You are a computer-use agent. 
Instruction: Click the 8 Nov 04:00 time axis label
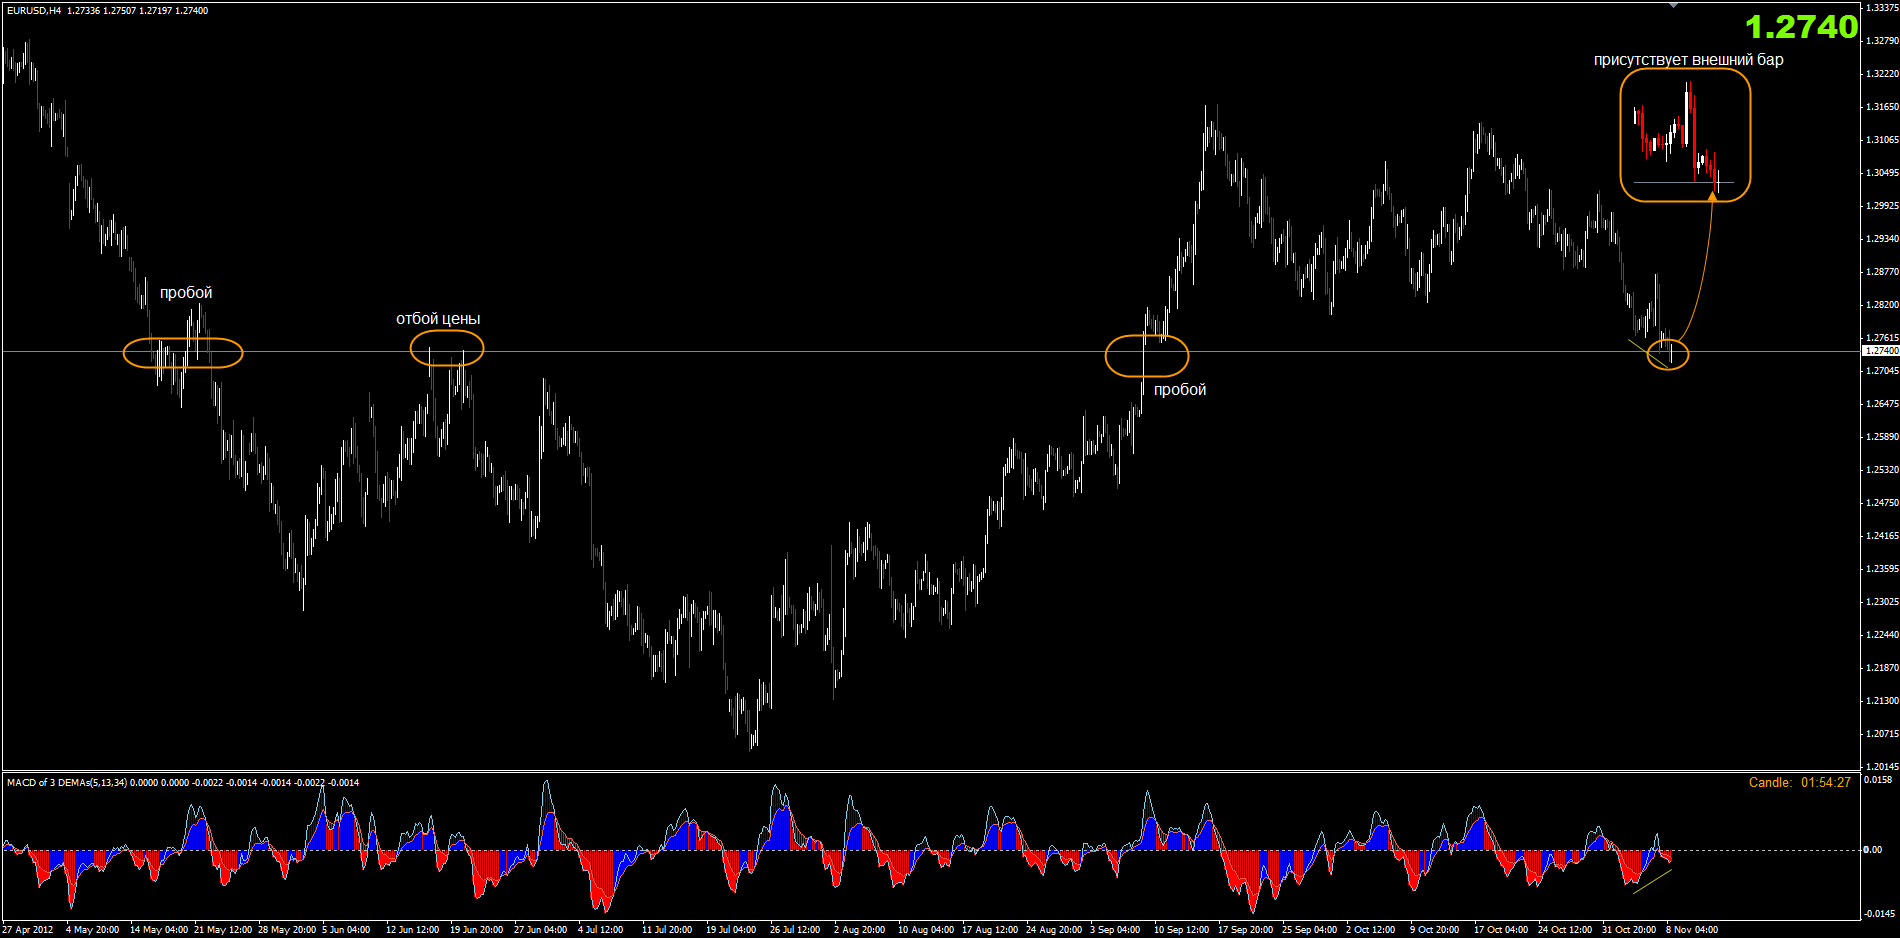point(1692,930)
